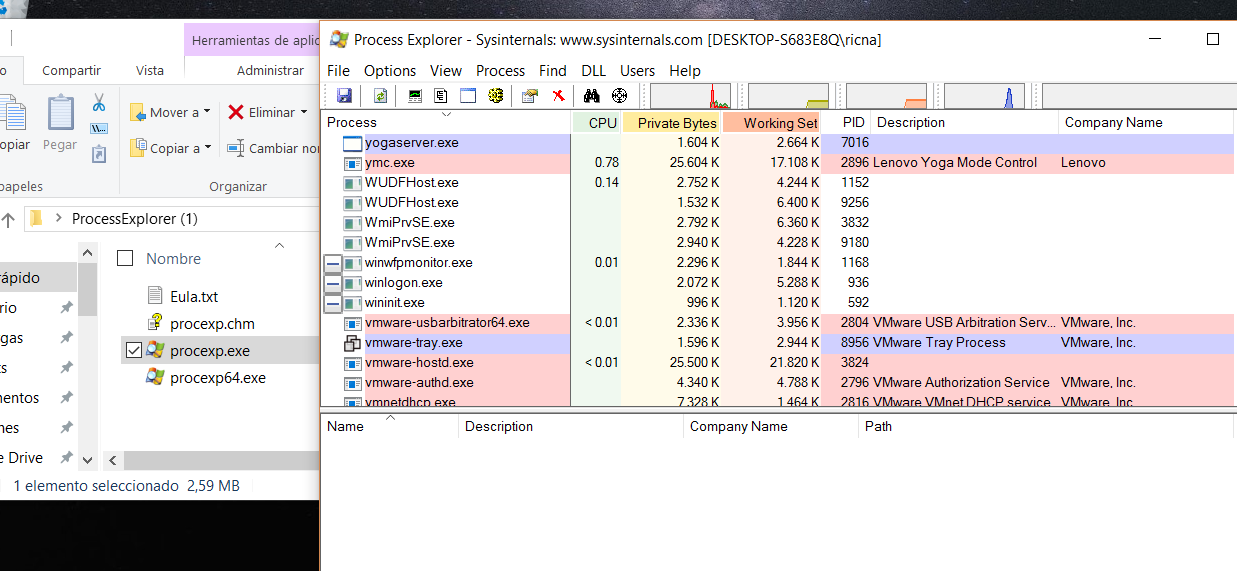Click the Refresh Now toolbar icon
Image resolution: width=1237 pixels, height=571 pixels.
(380, 96)
